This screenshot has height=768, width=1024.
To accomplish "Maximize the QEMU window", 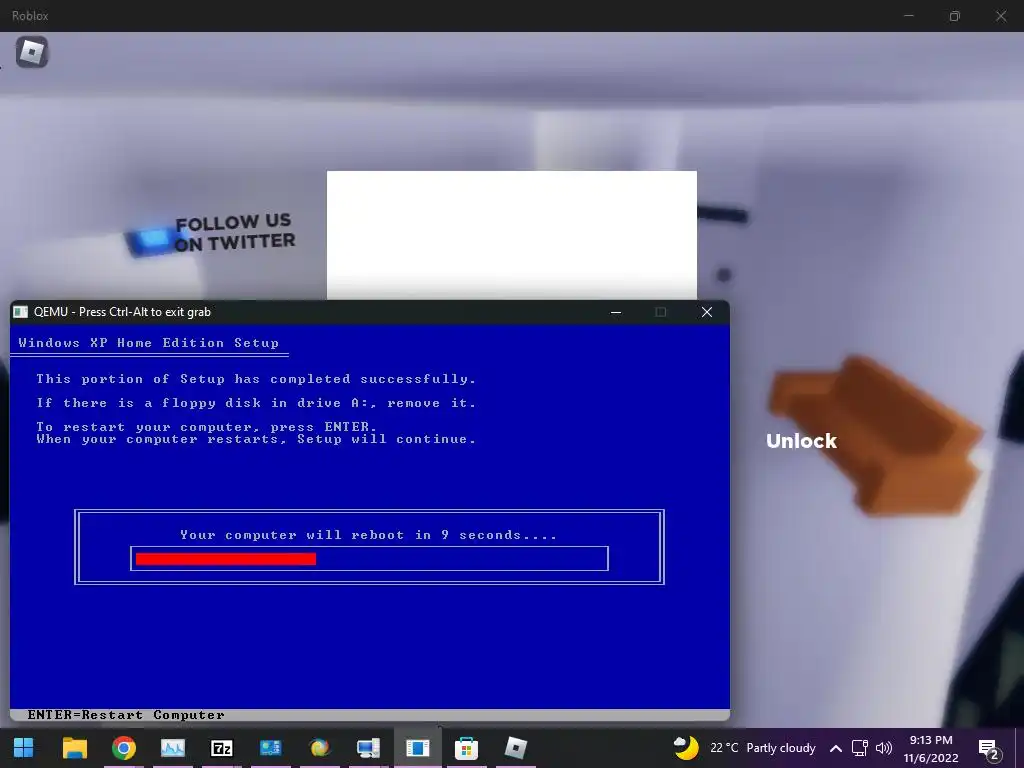I will click(x=661, y=312).
